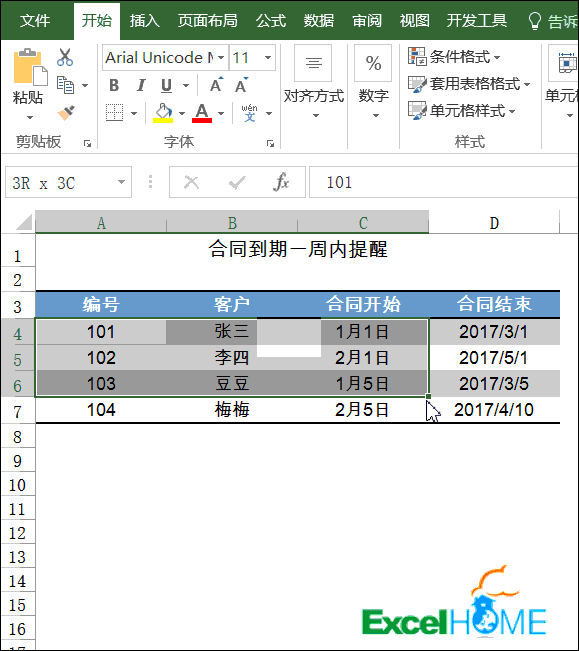This screenshot has height=651, width=579.
Task: Switch to the Review (审阅) tab
Action: (367, 20)
